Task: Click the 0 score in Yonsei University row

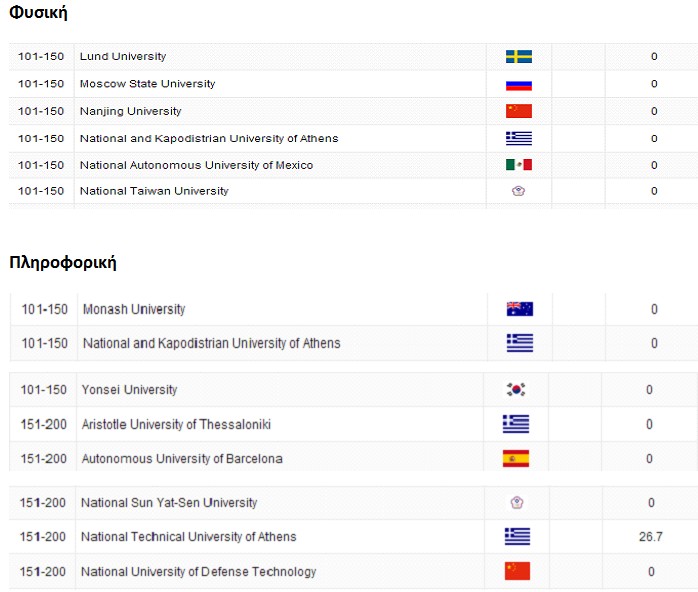Action: [649, 389]
